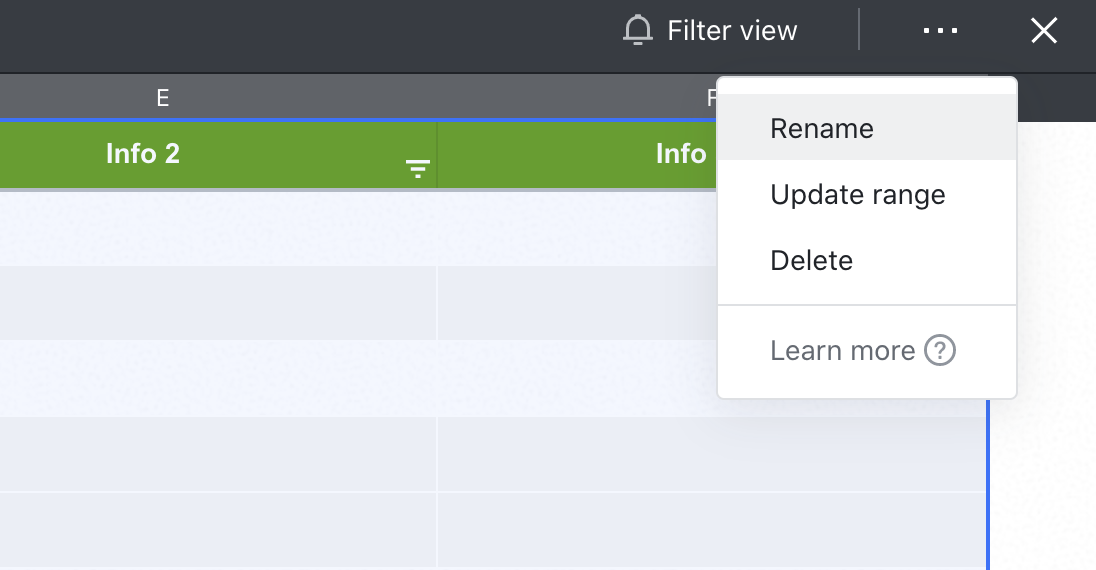Screen dimensions: 1096x570
Task: Open the Learn more link
Action: pyautogui.click(x=842, y=351)
